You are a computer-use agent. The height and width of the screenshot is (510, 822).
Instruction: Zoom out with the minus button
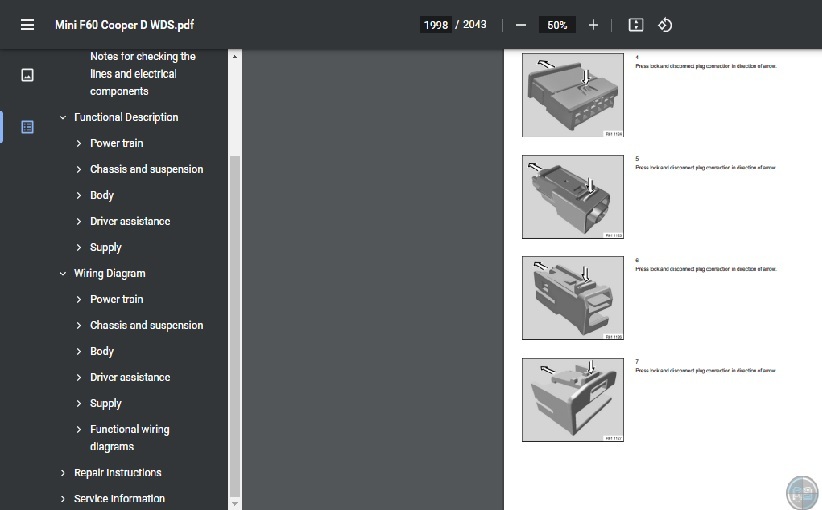click(x=521, y=25)
